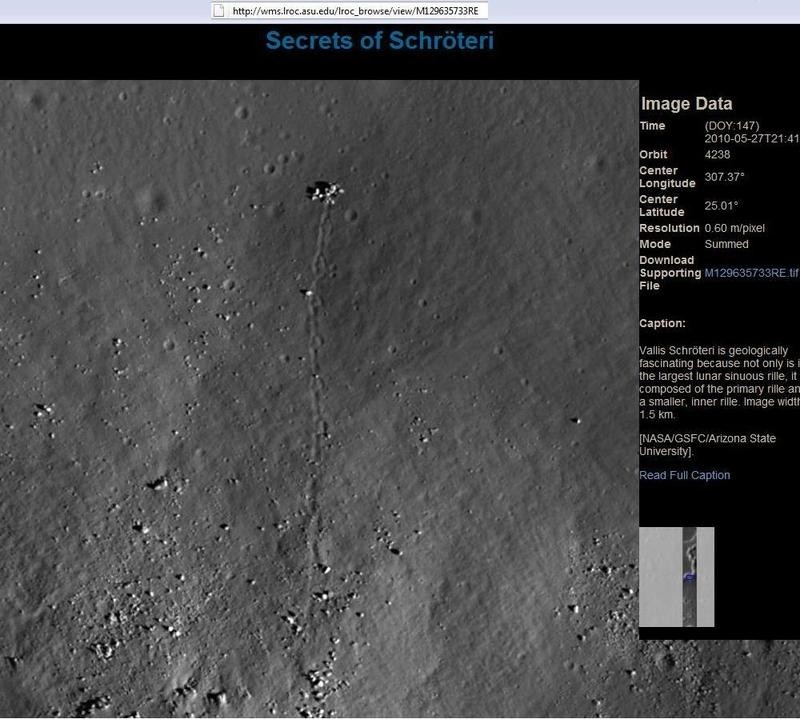Select the Center Latitude value 25.01°
The height and width of the screenshot is (719, 800).
[721, 206]
